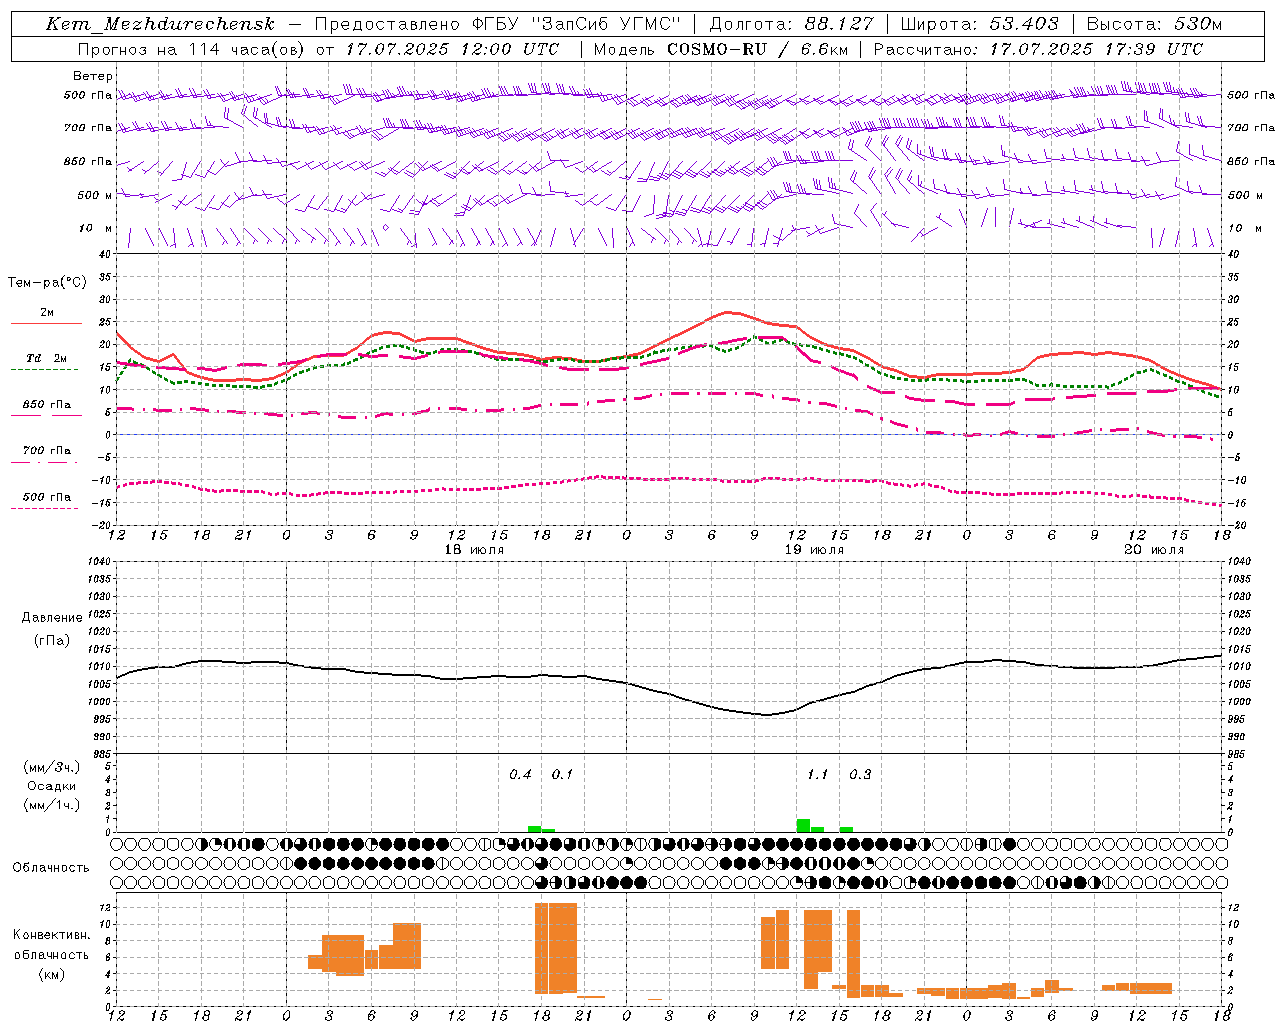Click the Осадки section label

(51, 786)
